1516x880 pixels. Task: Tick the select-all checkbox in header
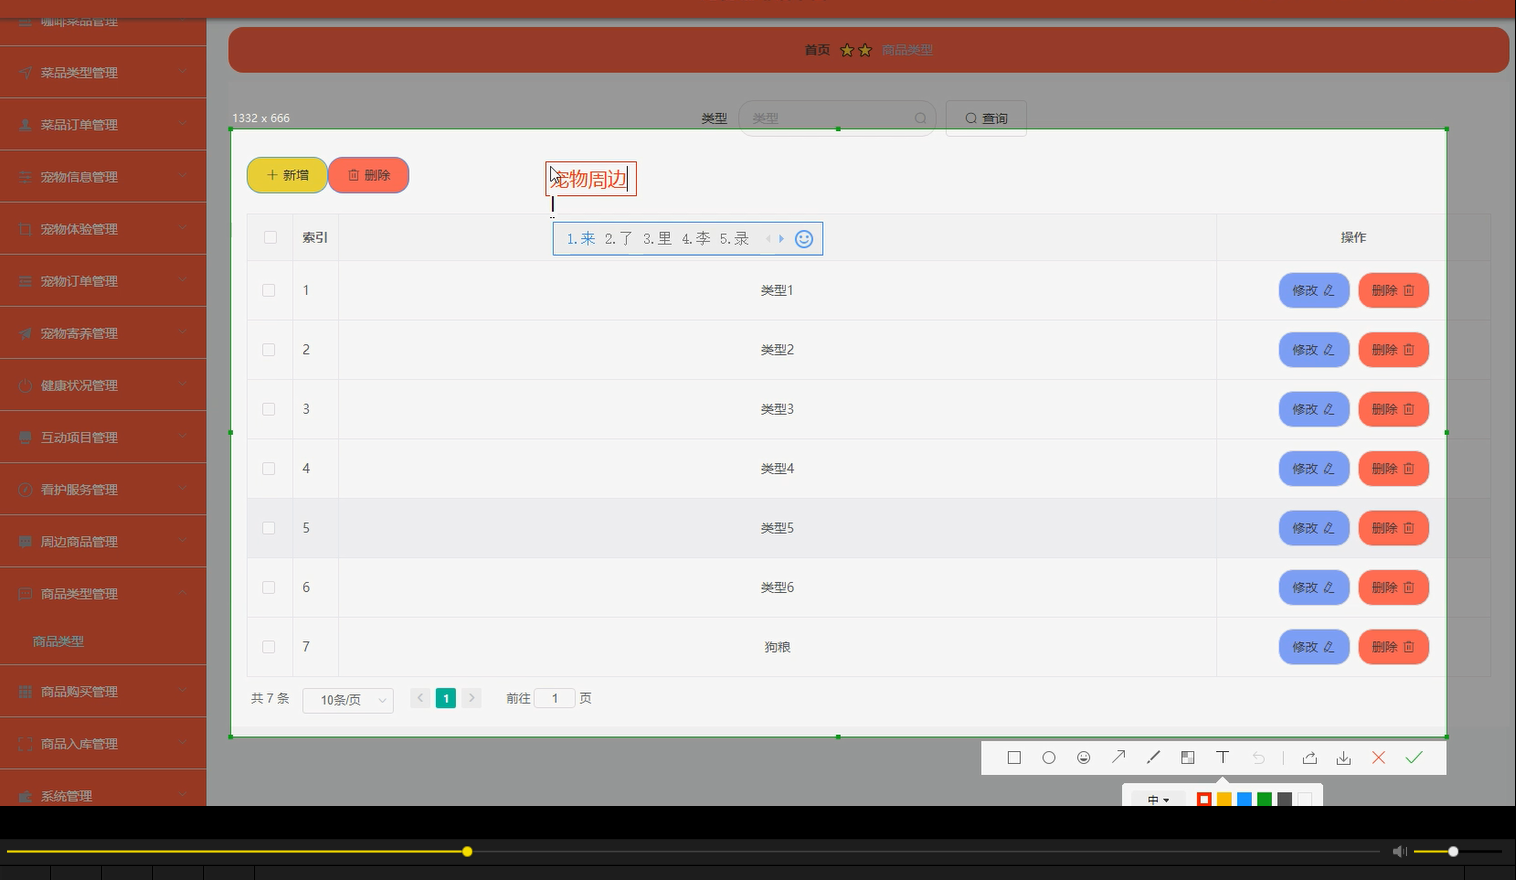pyautogui.click(x=270, y=237)
